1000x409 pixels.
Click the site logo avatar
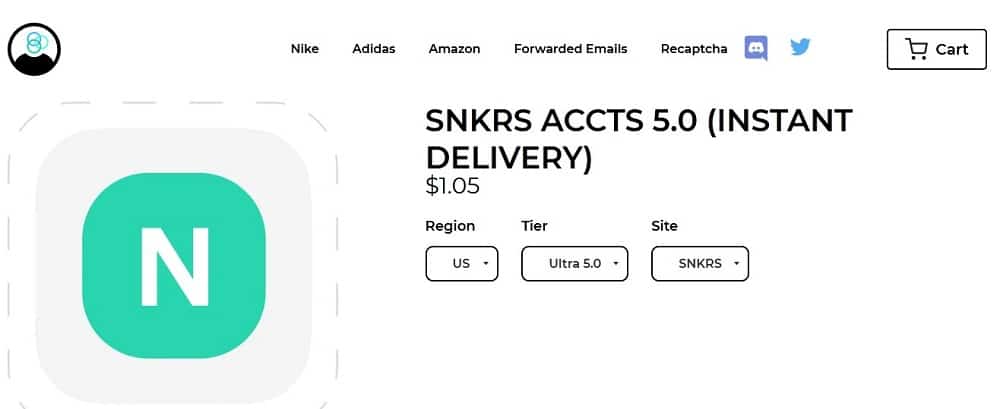pyautogui.click(x=34, y=49)
